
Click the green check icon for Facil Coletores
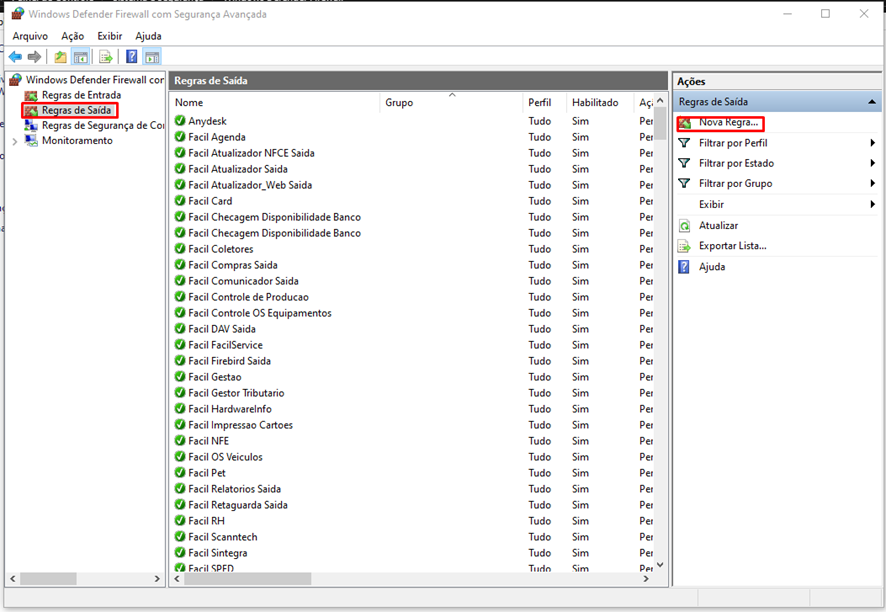coord(180,249)
